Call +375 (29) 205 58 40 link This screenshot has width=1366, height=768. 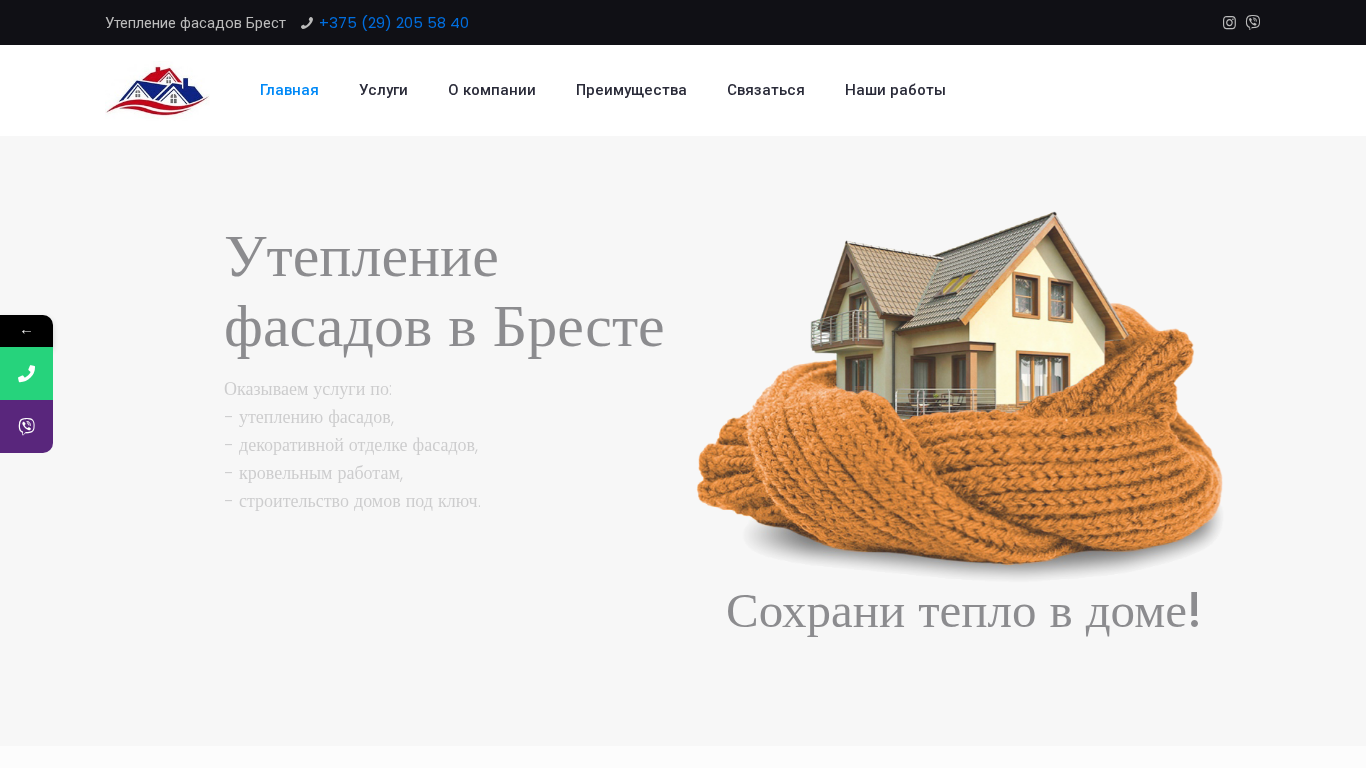tap(394, 23)
